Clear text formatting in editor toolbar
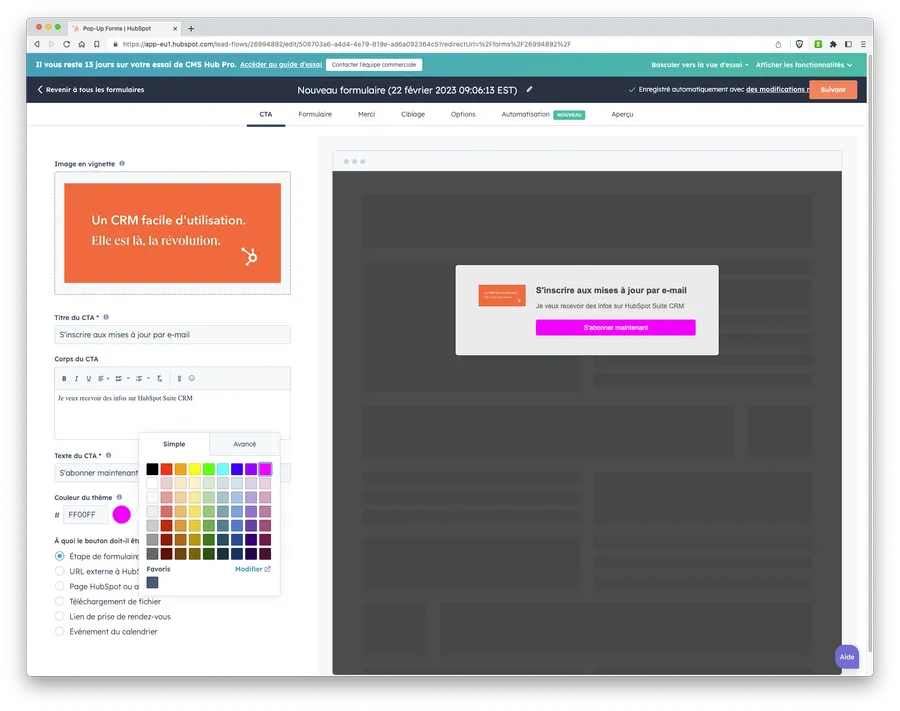This screenshot has width=900, height=711. tap(160, 379)
